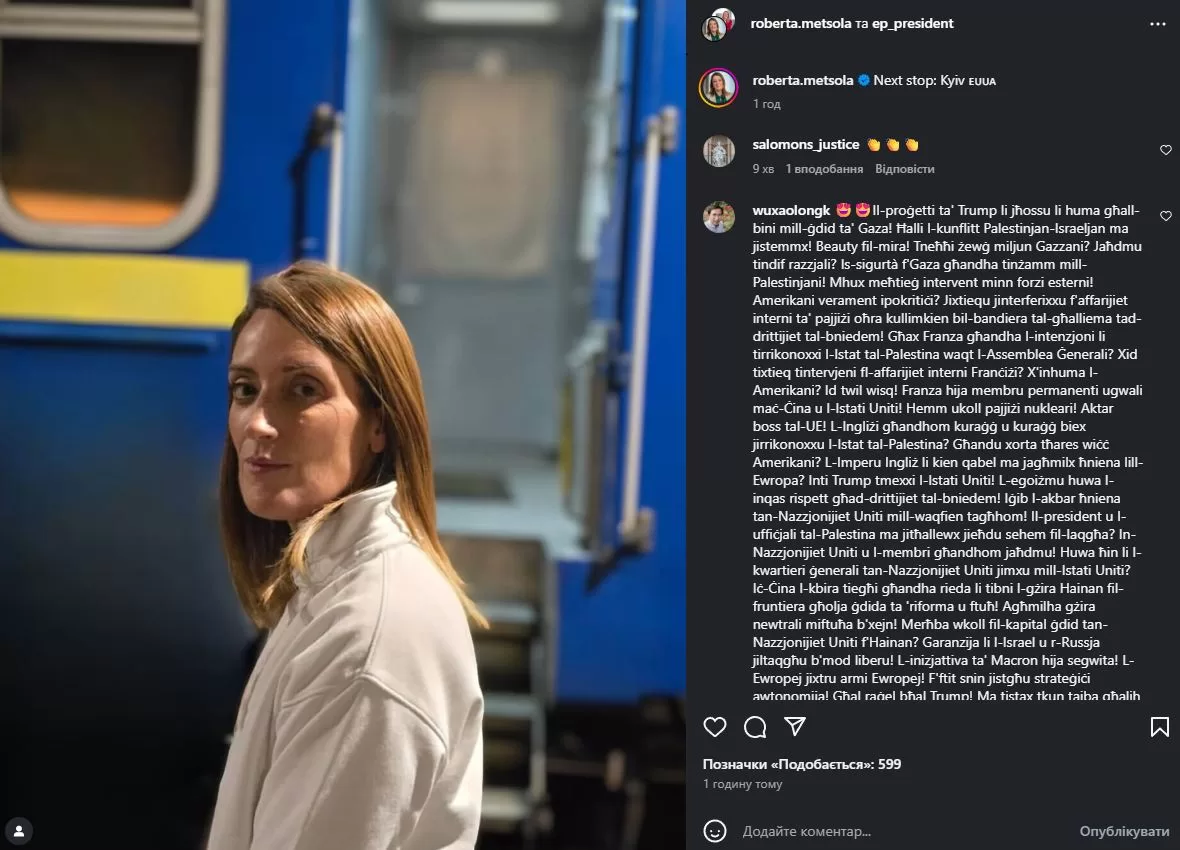
Task: Open the three-dot more options menu
Action: (x=1157, y=24)
